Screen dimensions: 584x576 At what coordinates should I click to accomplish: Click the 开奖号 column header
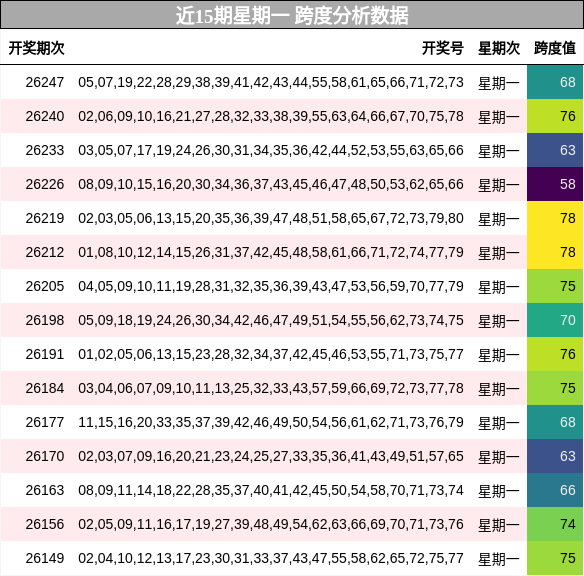[x=442, y=48]
